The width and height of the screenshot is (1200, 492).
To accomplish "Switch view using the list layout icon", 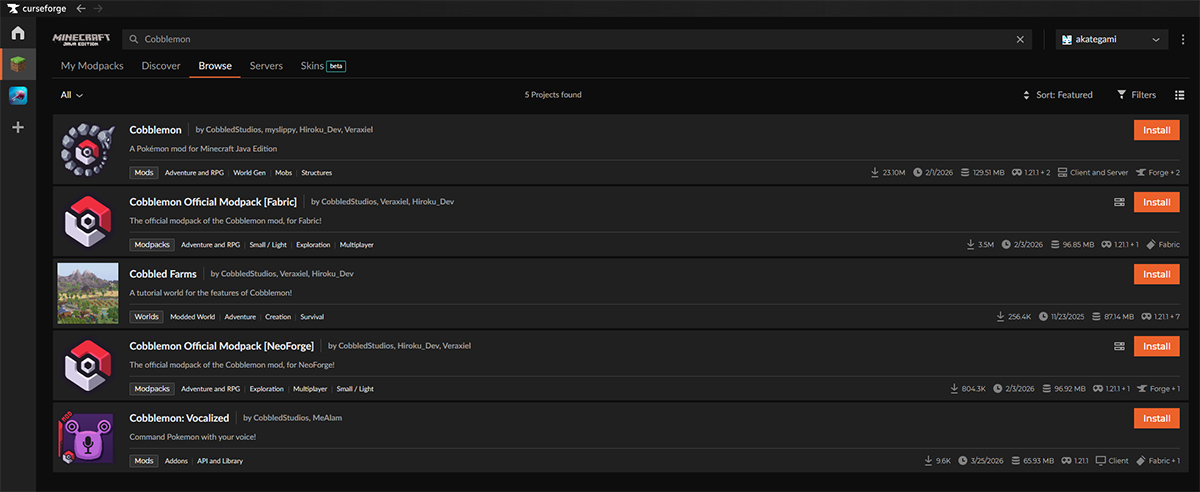I will [x=1178, y=95].
